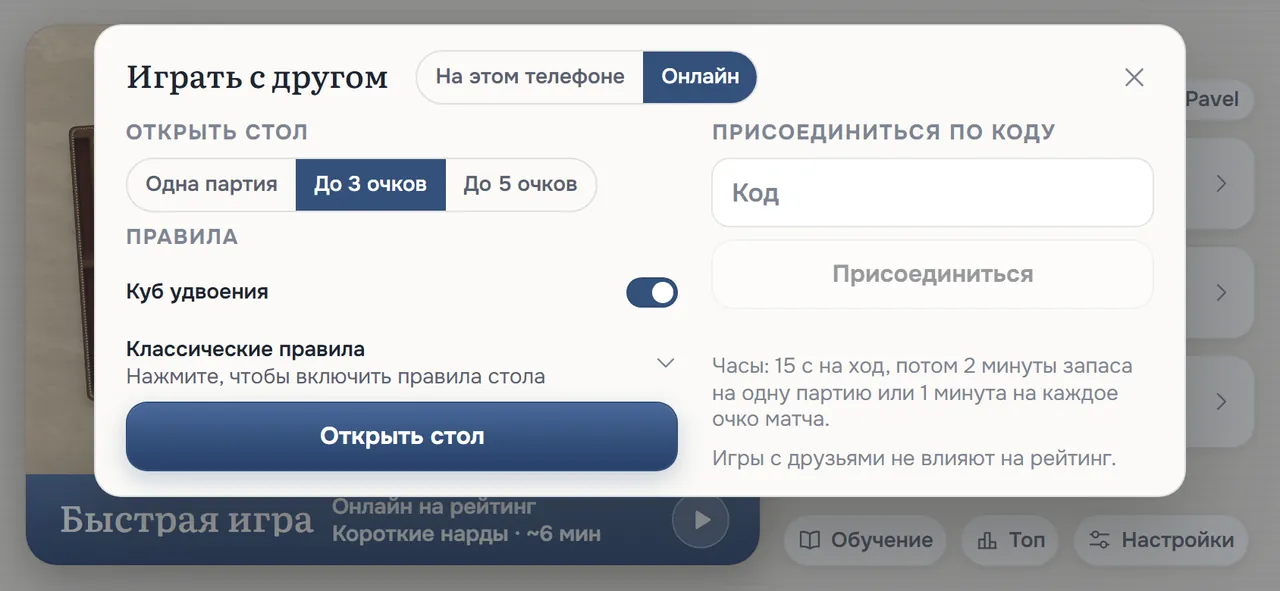Choose До 3 очков match length
Viewport: 1280px width, 591px height.
[371, 185]
